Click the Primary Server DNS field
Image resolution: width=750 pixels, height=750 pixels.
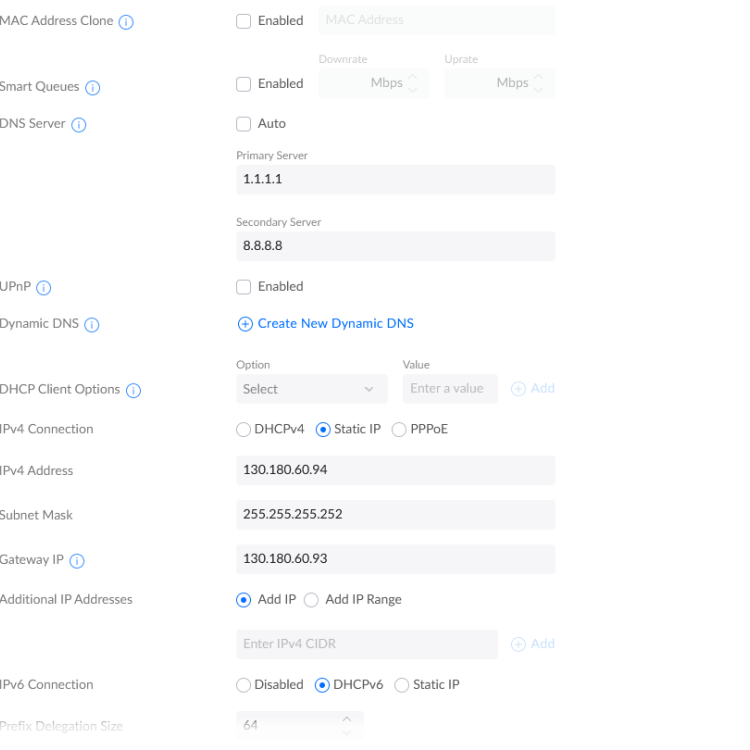pyautogui.click(x=395, y=180)
